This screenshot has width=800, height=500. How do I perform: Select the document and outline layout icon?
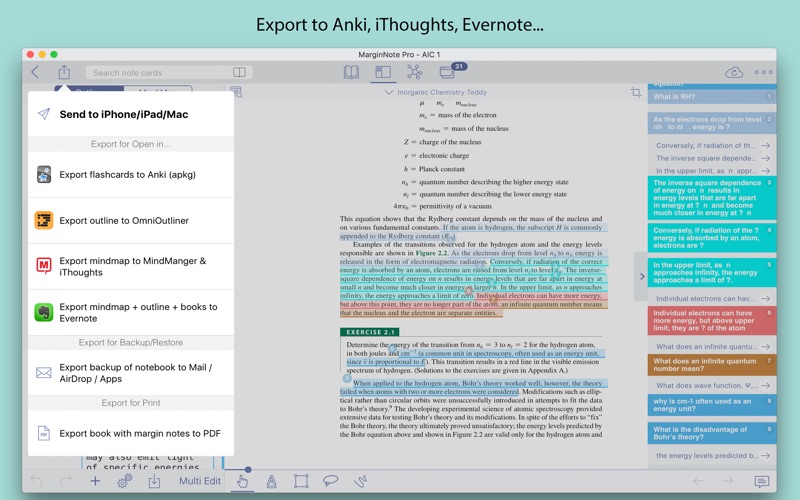pos(383,72)
